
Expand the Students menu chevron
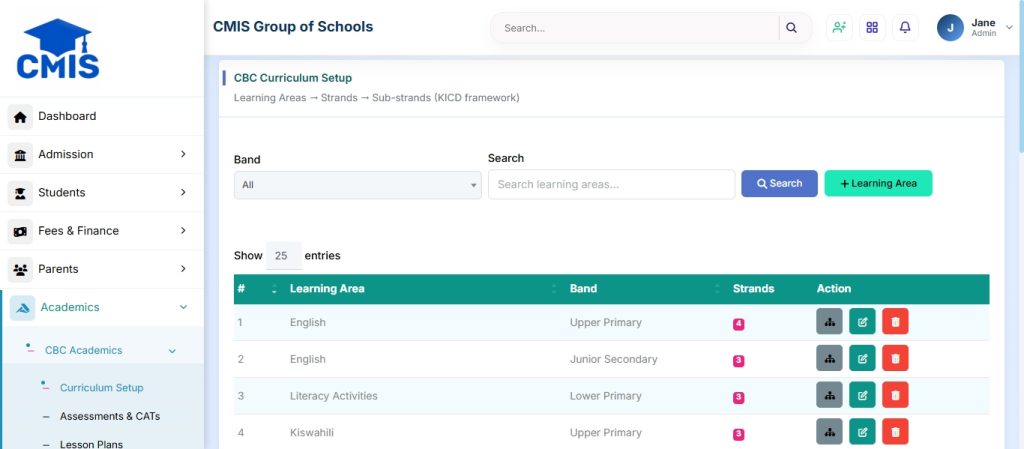(183, 193)
